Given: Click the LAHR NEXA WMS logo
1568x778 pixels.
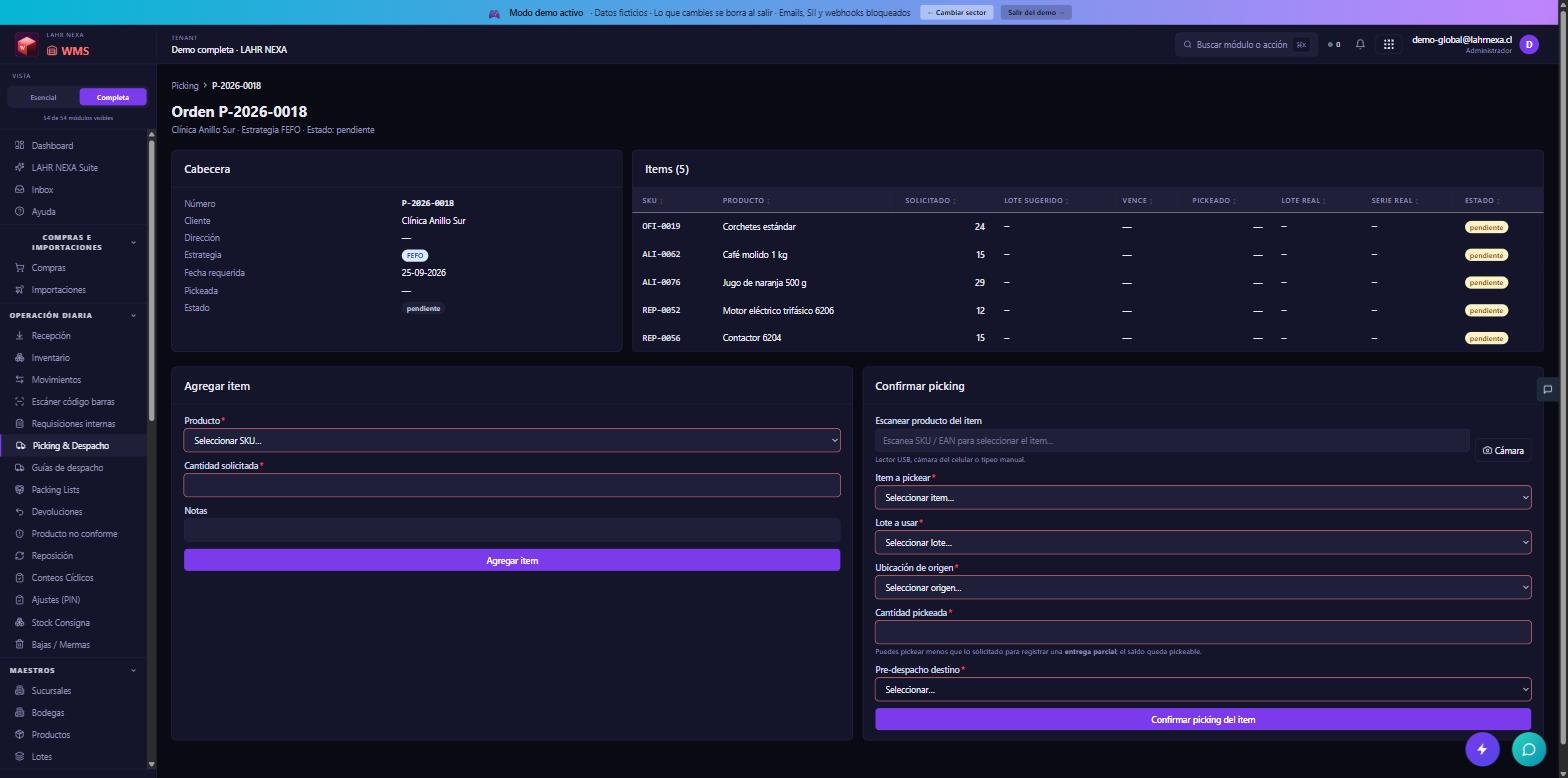Looking at the screenshot, I should (x=54, y=45).
